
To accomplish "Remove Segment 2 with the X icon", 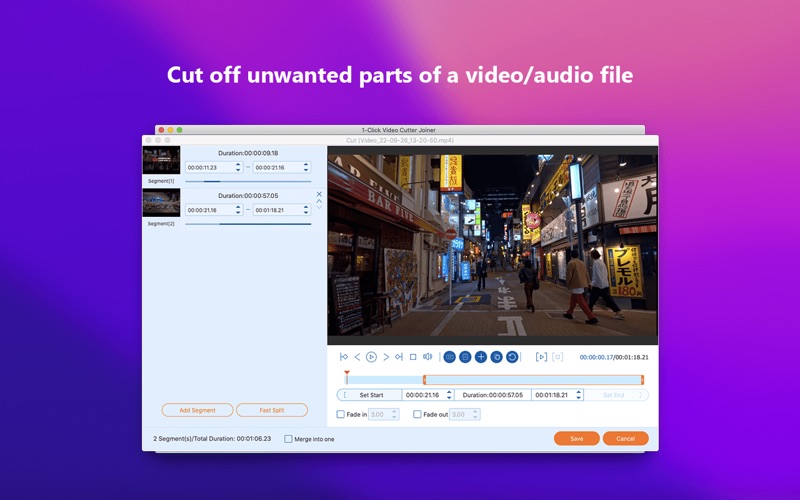I will click(x=319, y=194).
